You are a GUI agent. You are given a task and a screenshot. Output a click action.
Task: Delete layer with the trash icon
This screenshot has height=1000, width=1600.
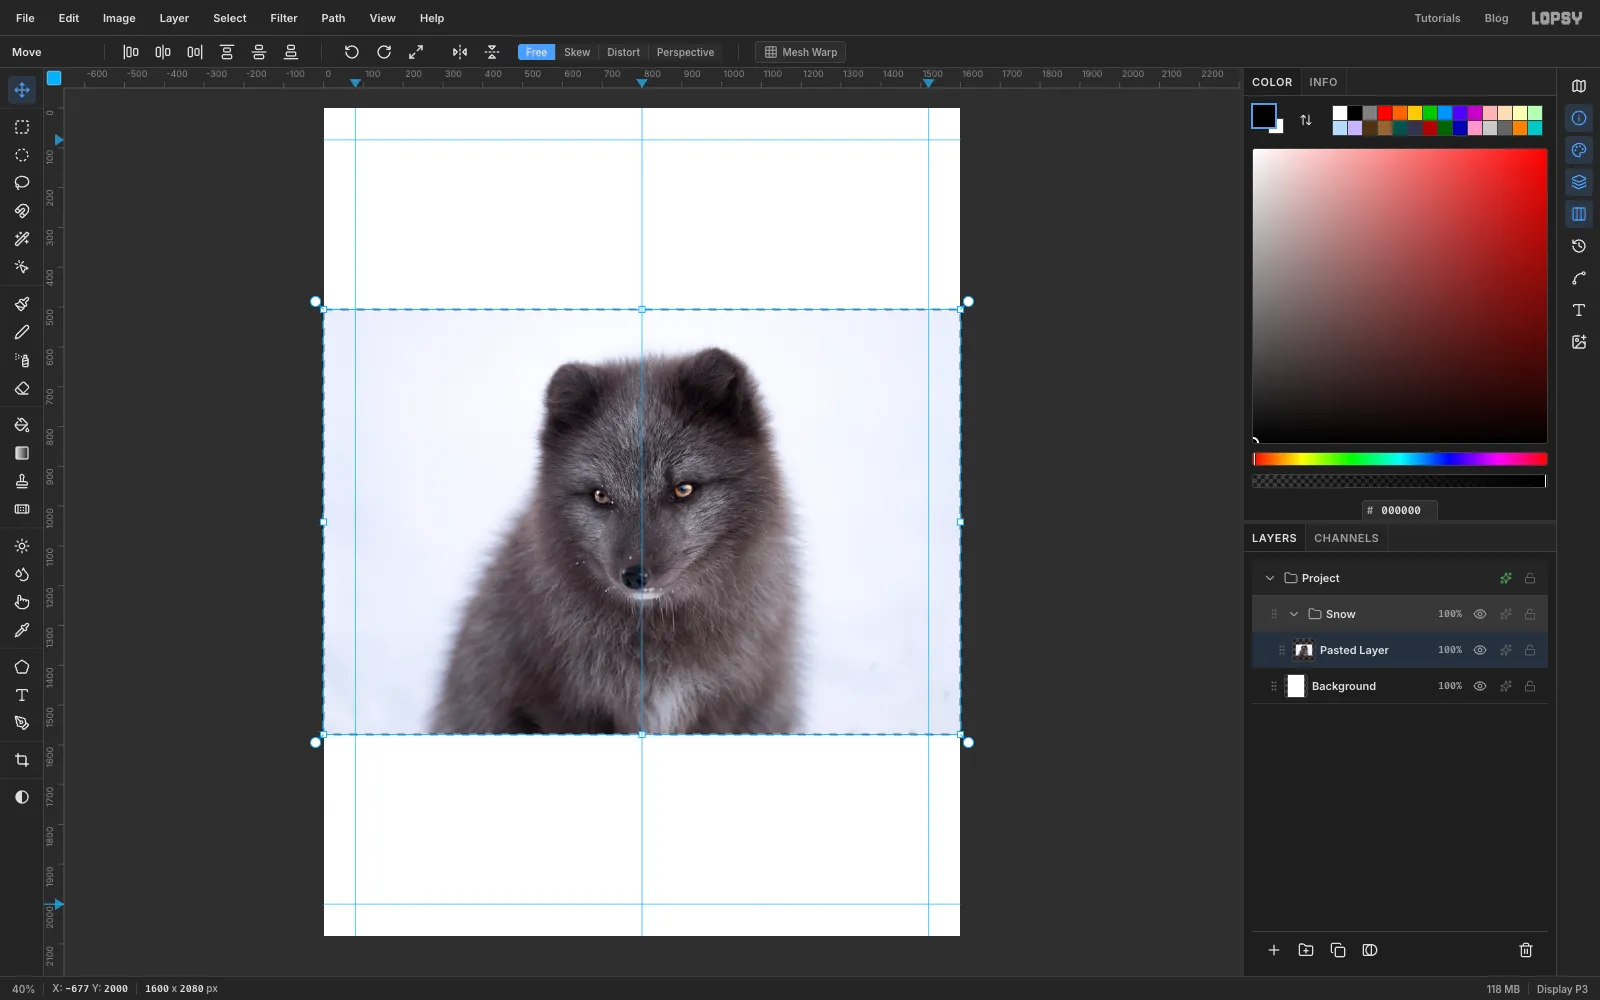pyautogui.click(x=1526, y=950)
